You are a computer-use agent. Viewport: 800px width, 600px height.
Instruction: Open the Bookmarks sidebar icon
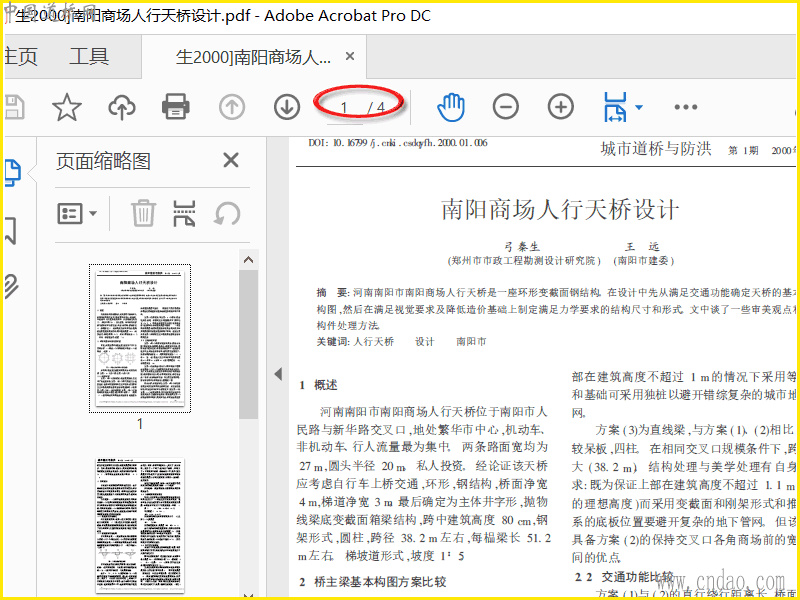(x=11, y=231)
